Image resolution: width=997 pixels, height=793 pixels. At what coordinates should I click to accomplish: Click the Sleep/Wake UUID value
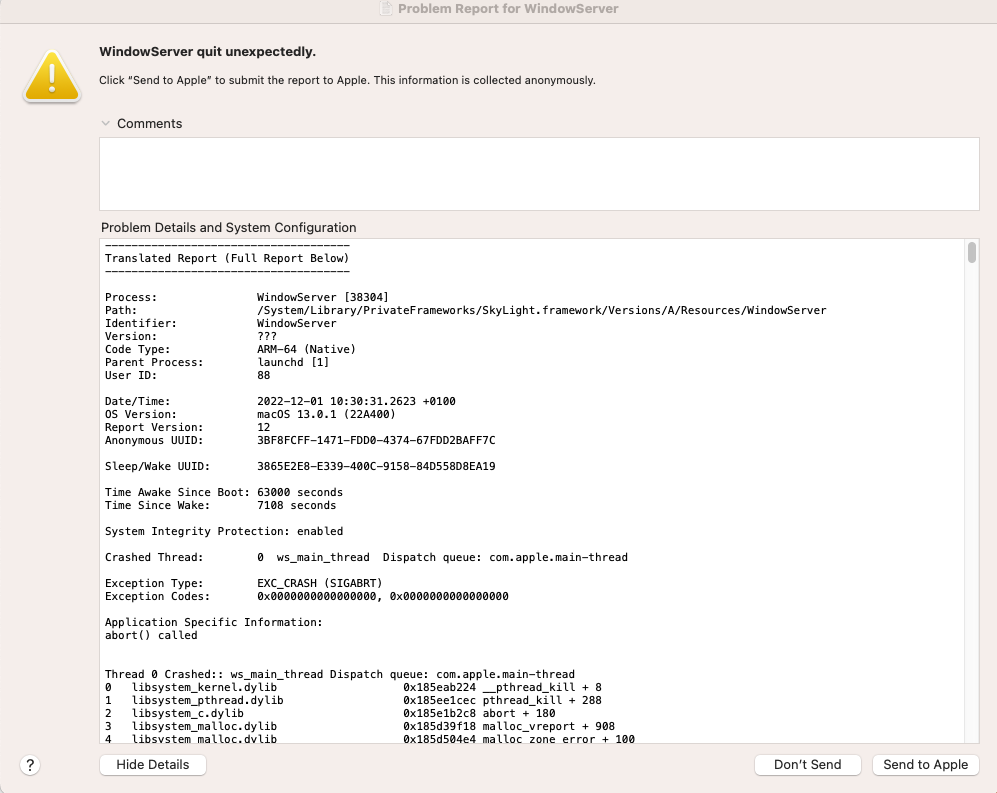(x=376, y=466)
